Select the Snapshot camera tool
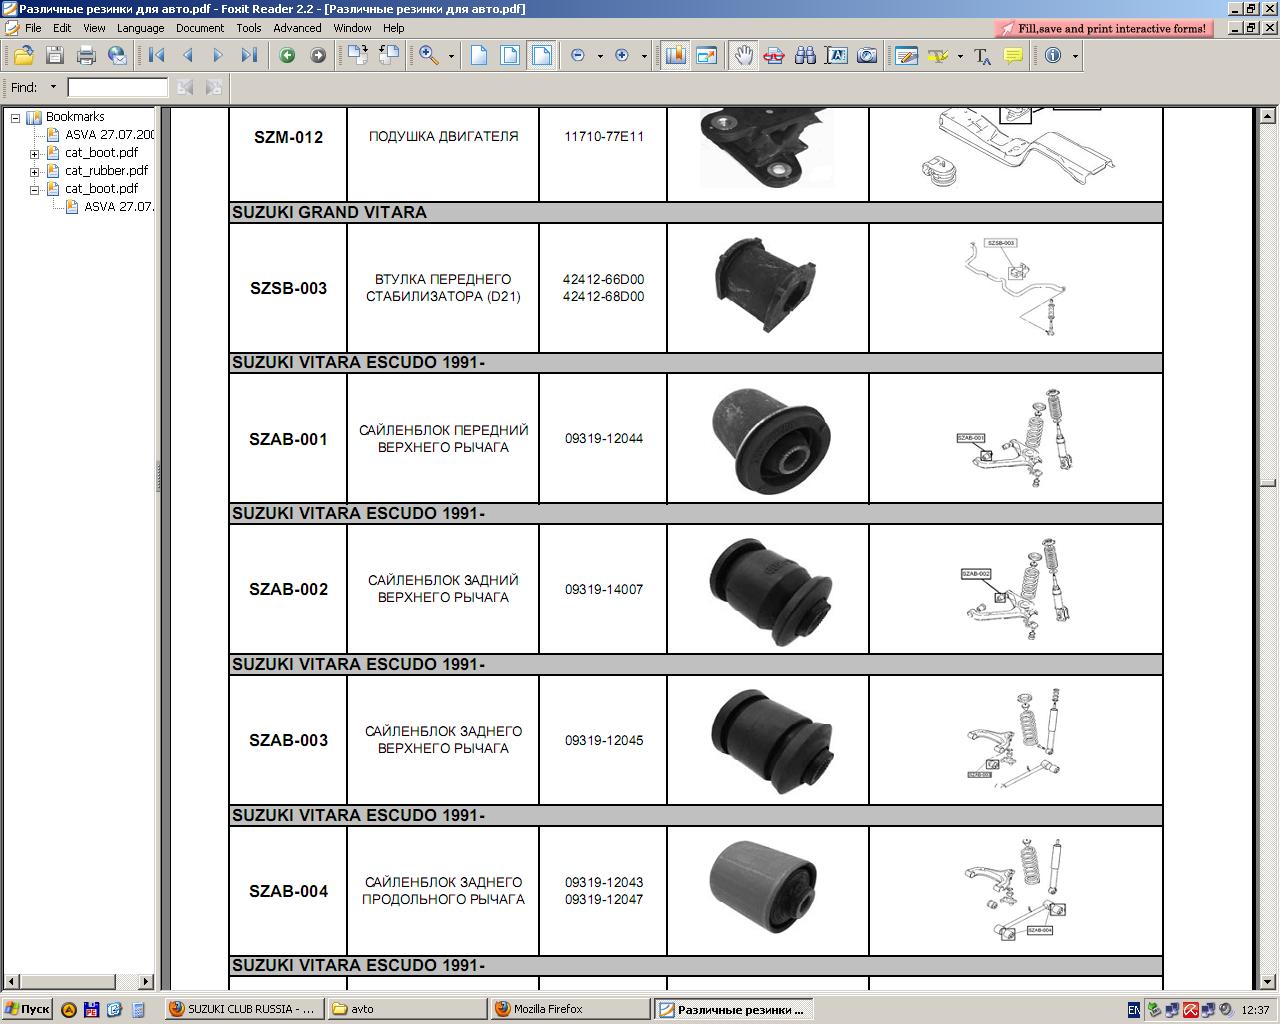Viewport: 1280px width, 1024px height. [867, 56]
